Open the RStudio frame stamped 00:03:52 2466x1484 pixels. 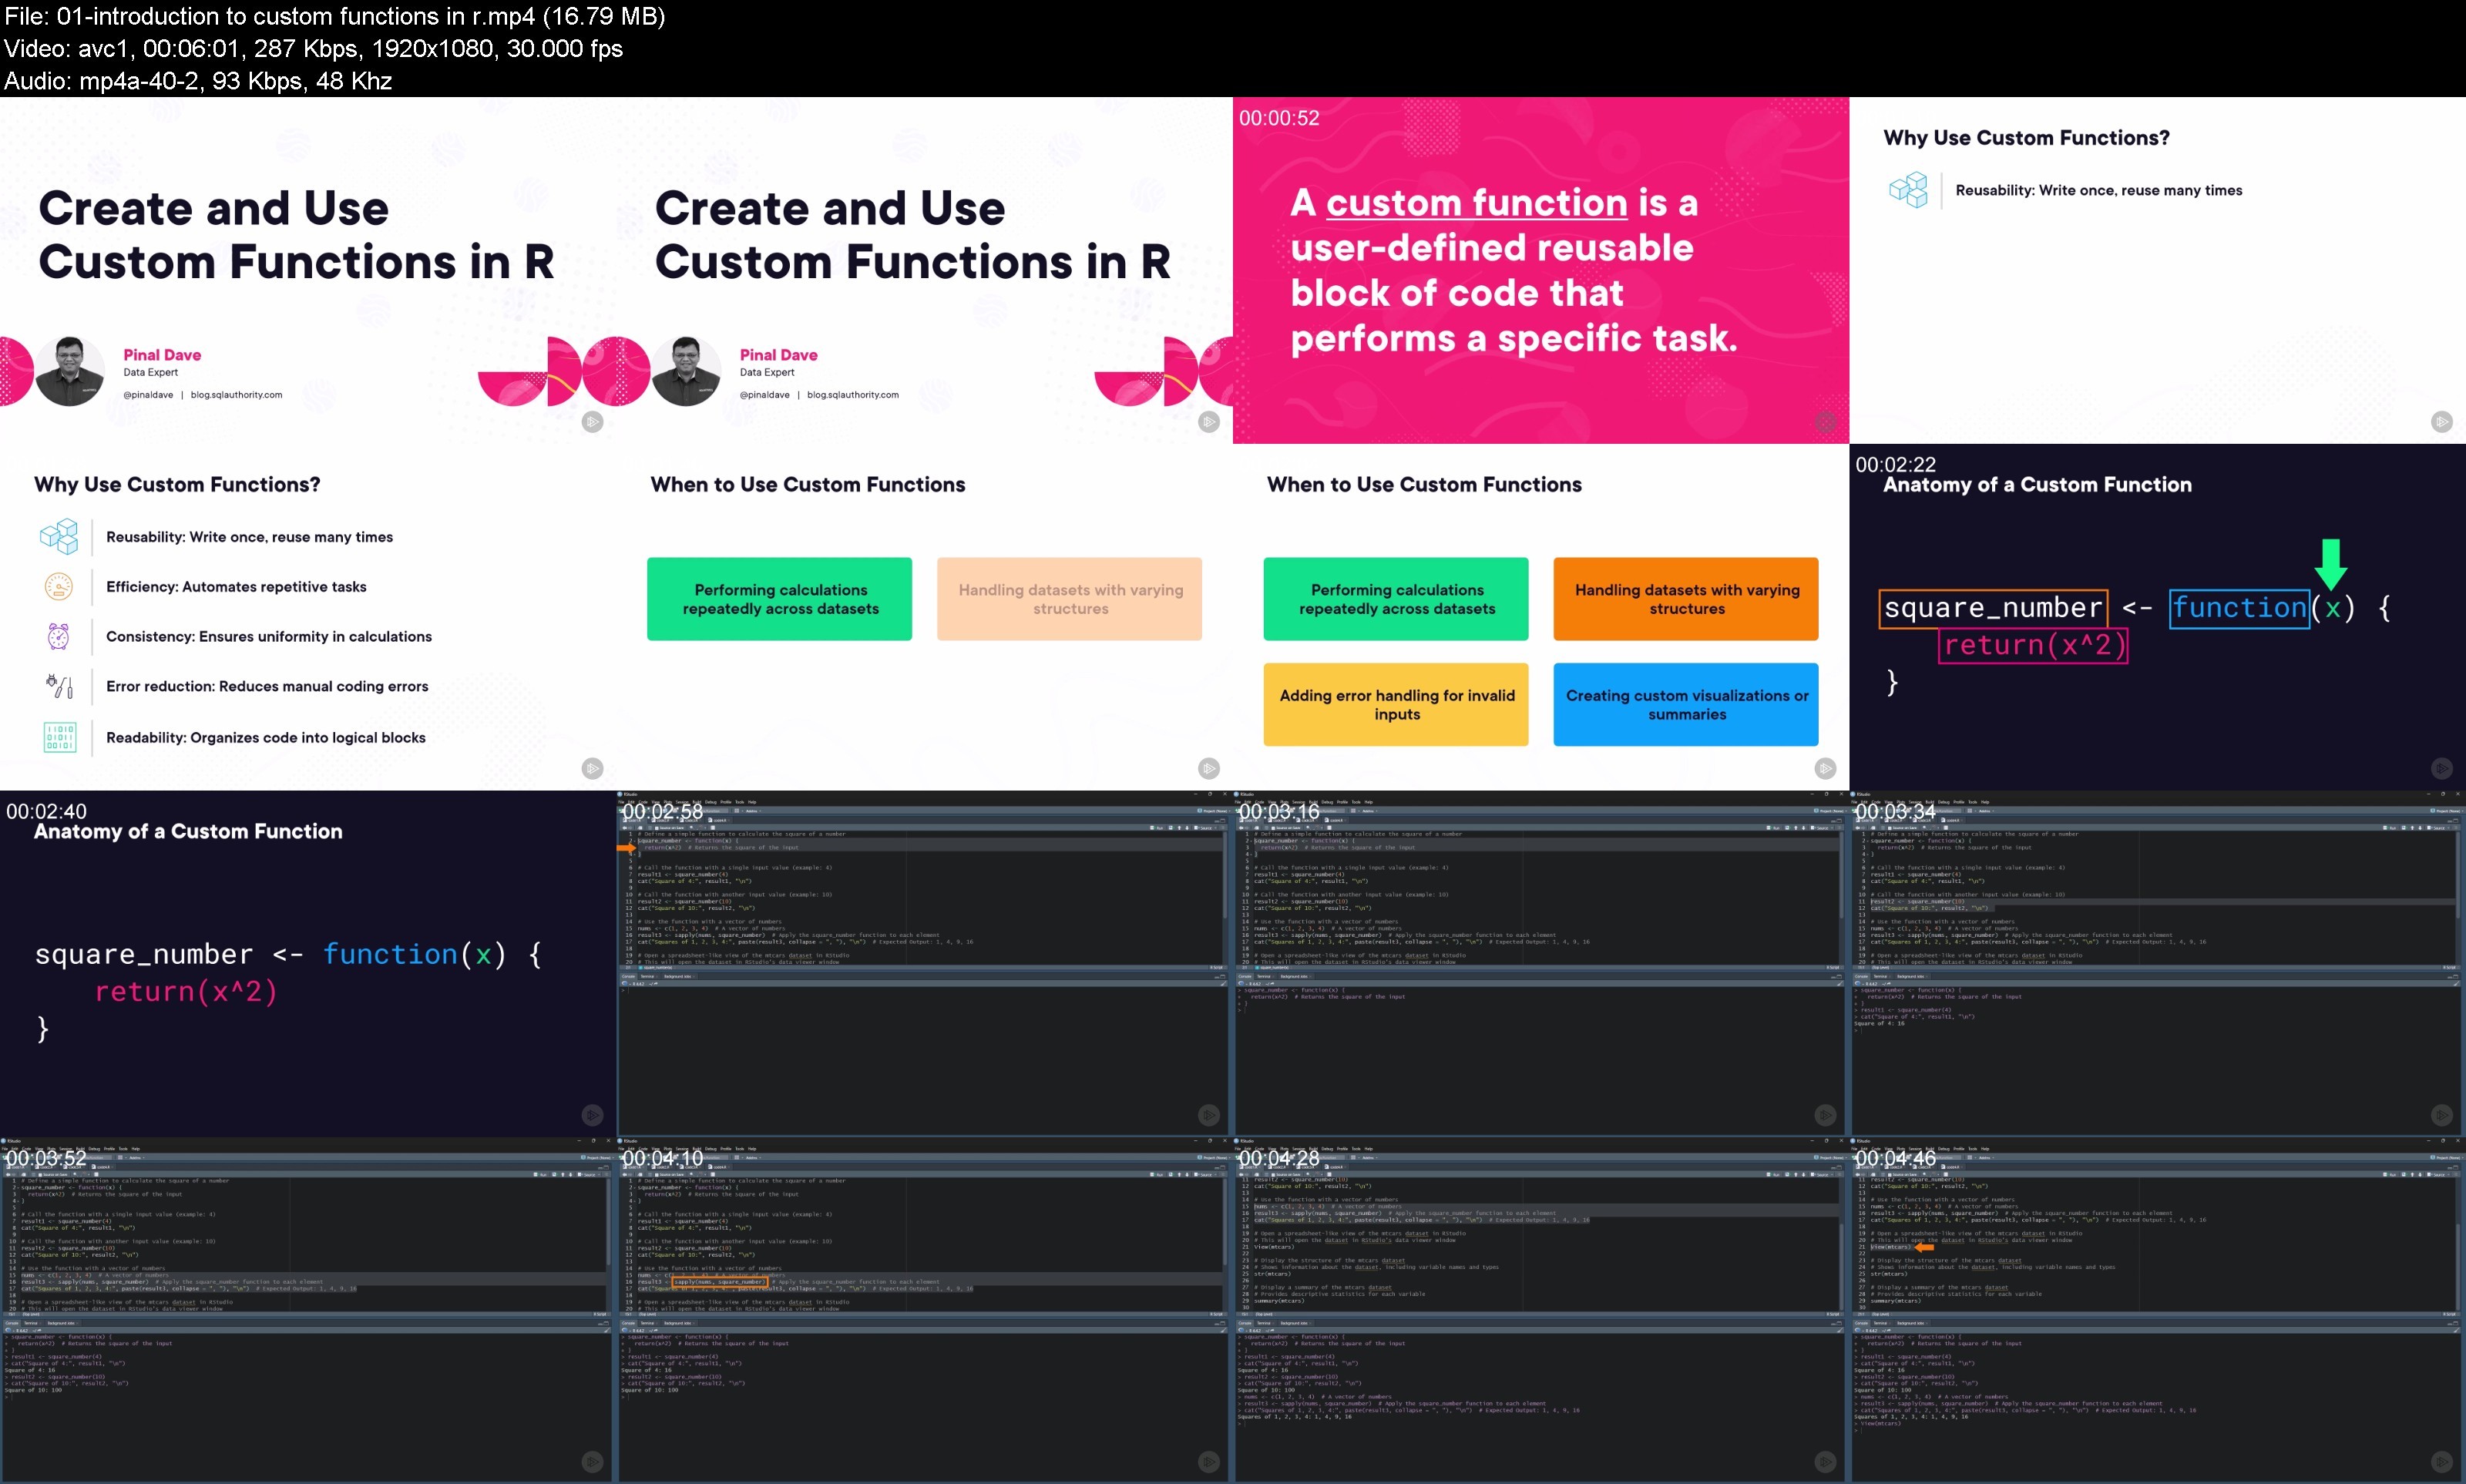tap(308, 1310)
